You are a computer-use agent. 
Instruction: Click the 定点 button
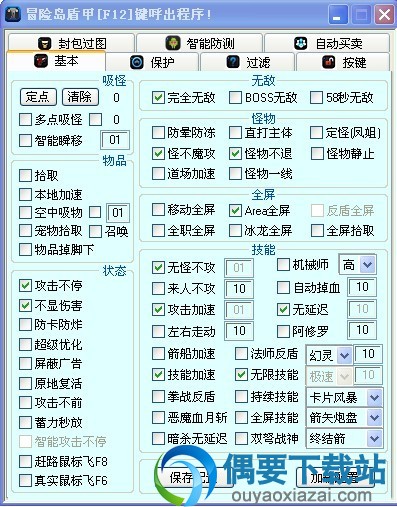pos(38,97)
